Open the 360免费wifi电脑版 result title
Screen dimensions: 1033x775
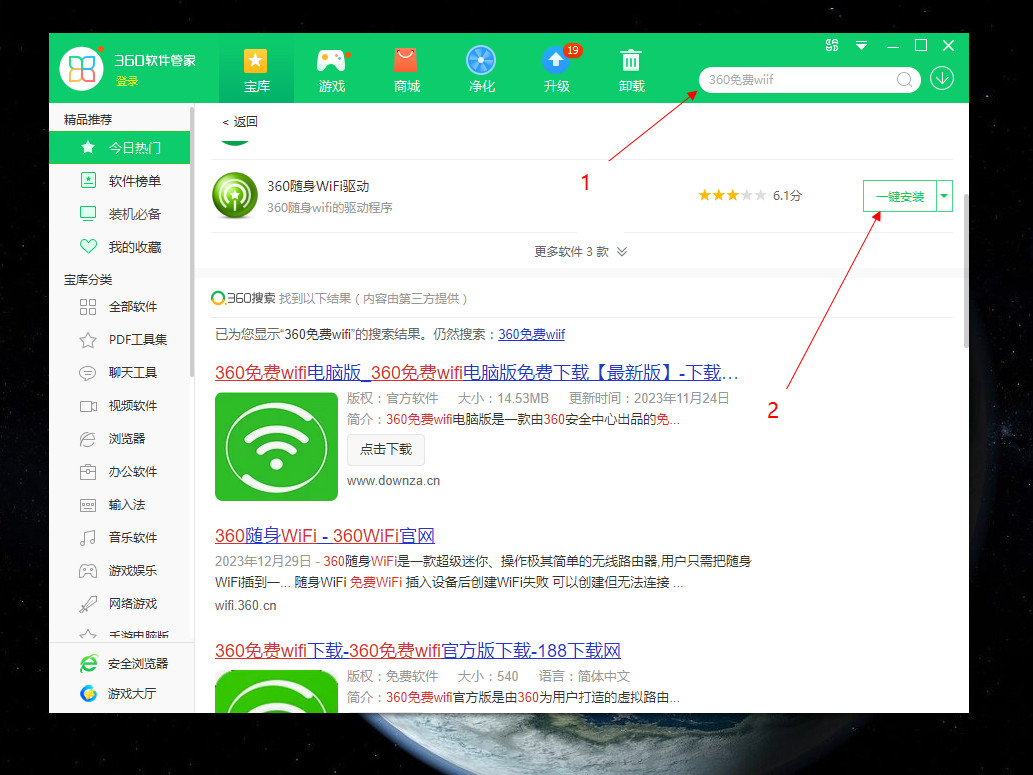click(x=476, y=373)
